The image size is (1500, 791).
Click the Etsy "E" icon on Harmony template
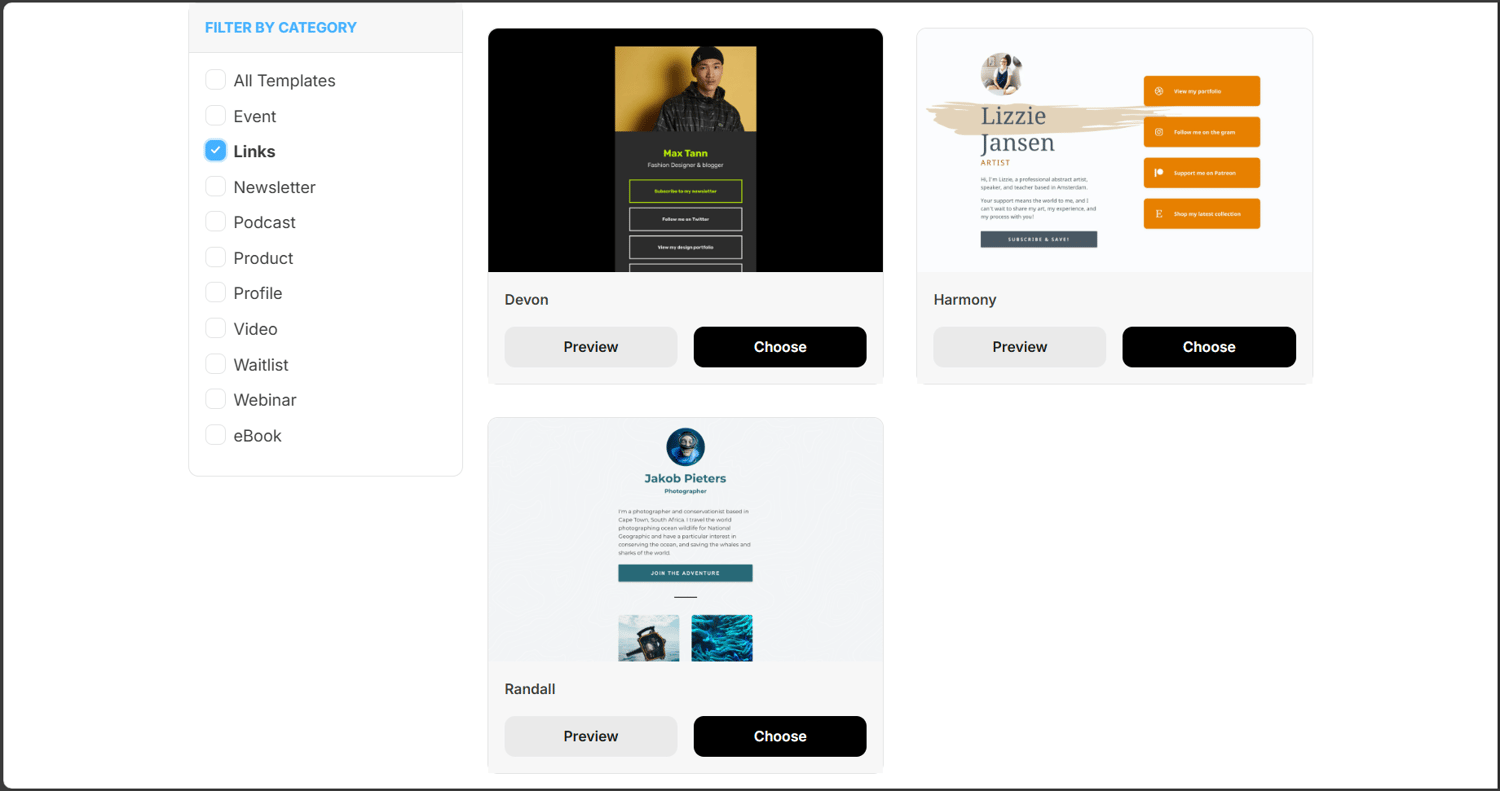point(1159,213)
